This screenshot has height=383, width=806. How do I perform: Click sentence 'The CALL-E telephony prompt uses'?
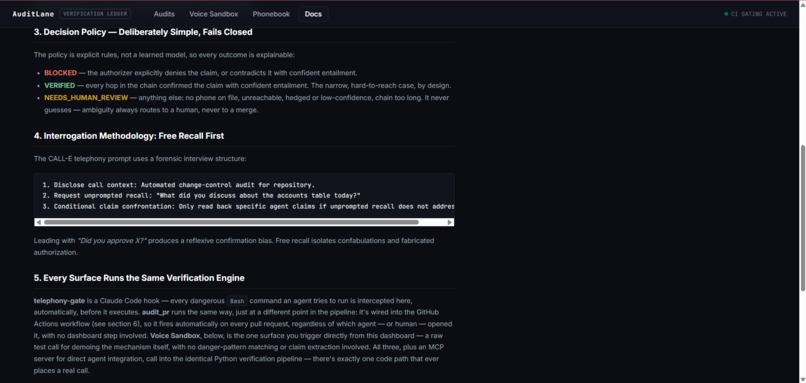[x=140, y=159]
